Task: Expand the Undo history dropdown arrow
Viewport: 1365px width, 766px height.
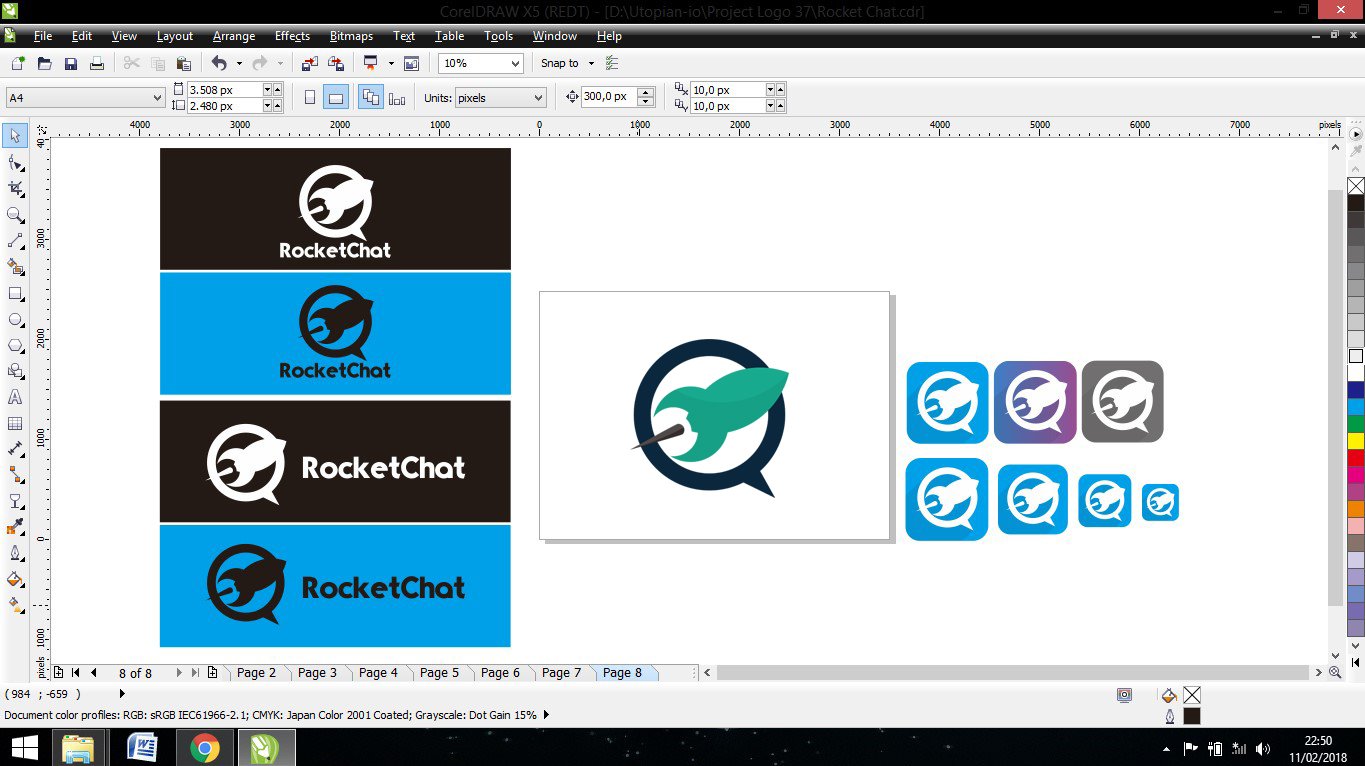Action: pyautogui.click(x=239, y=63)
